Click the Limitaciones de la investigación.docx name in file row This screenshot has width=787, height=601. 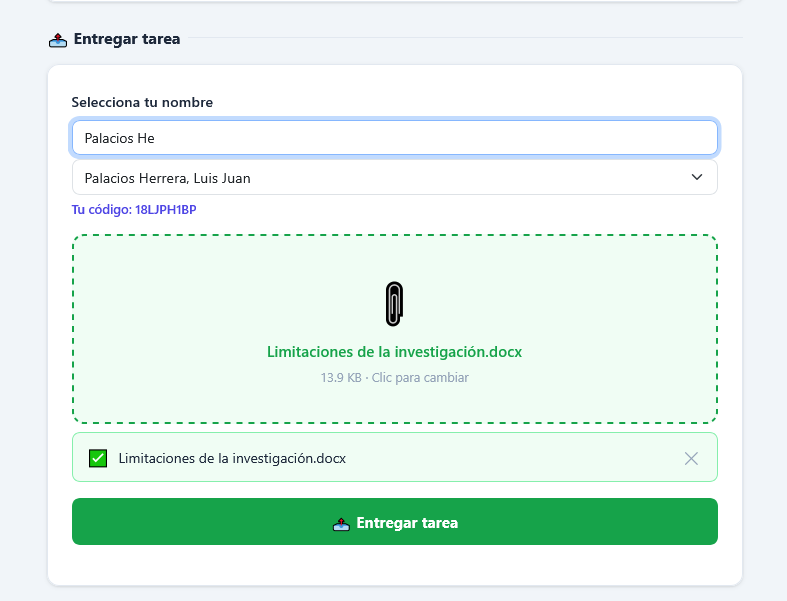pos(232,458)
